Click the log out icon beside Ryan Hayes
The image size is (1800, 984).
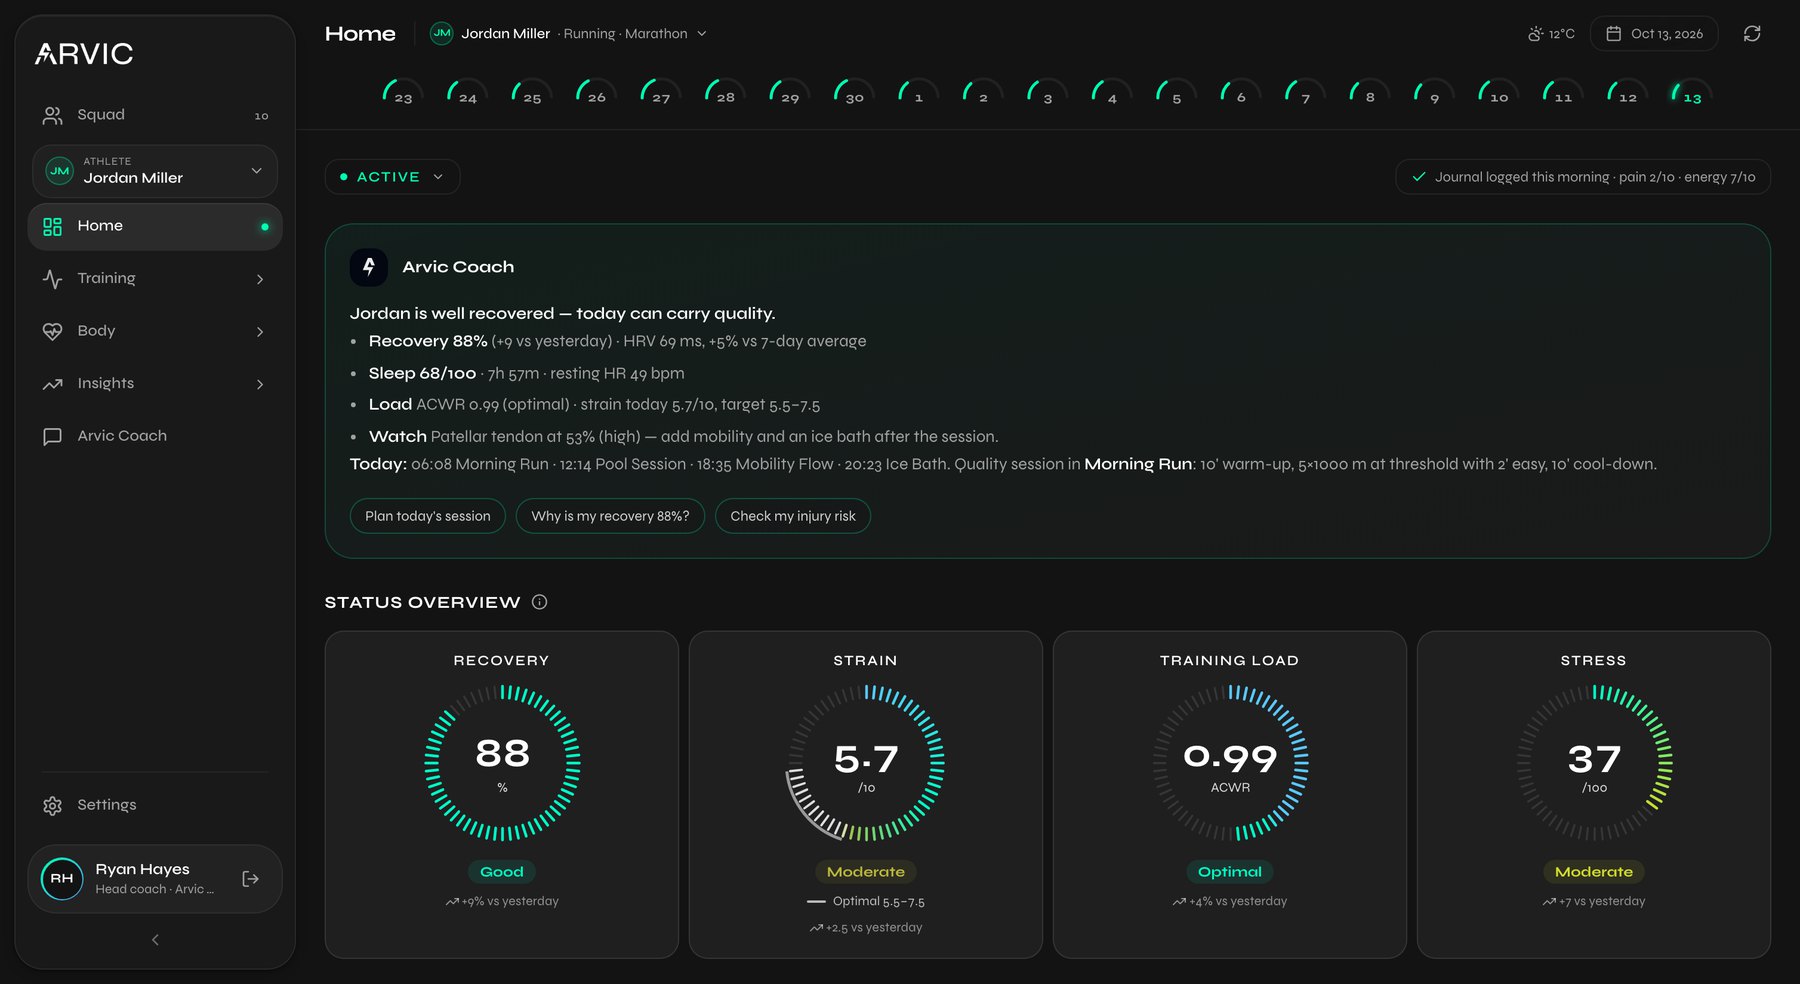coord(251,879)
